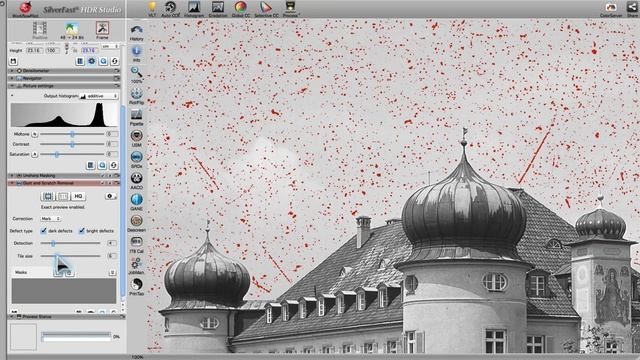This screenshot has width=640, height=360.
Task: Click the Detection value field
Action: point(112,243)
